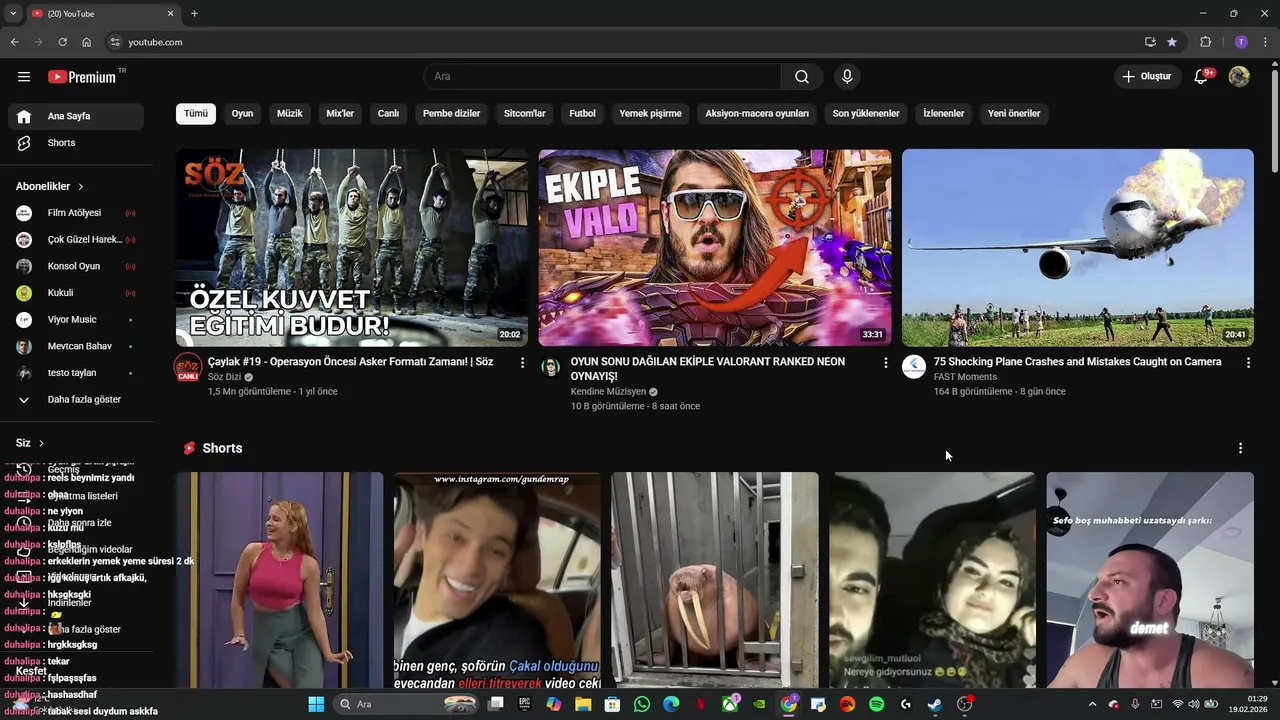Expand the Siz section chevron
The image size is (1280, 720).
click(x=41, y=443)
